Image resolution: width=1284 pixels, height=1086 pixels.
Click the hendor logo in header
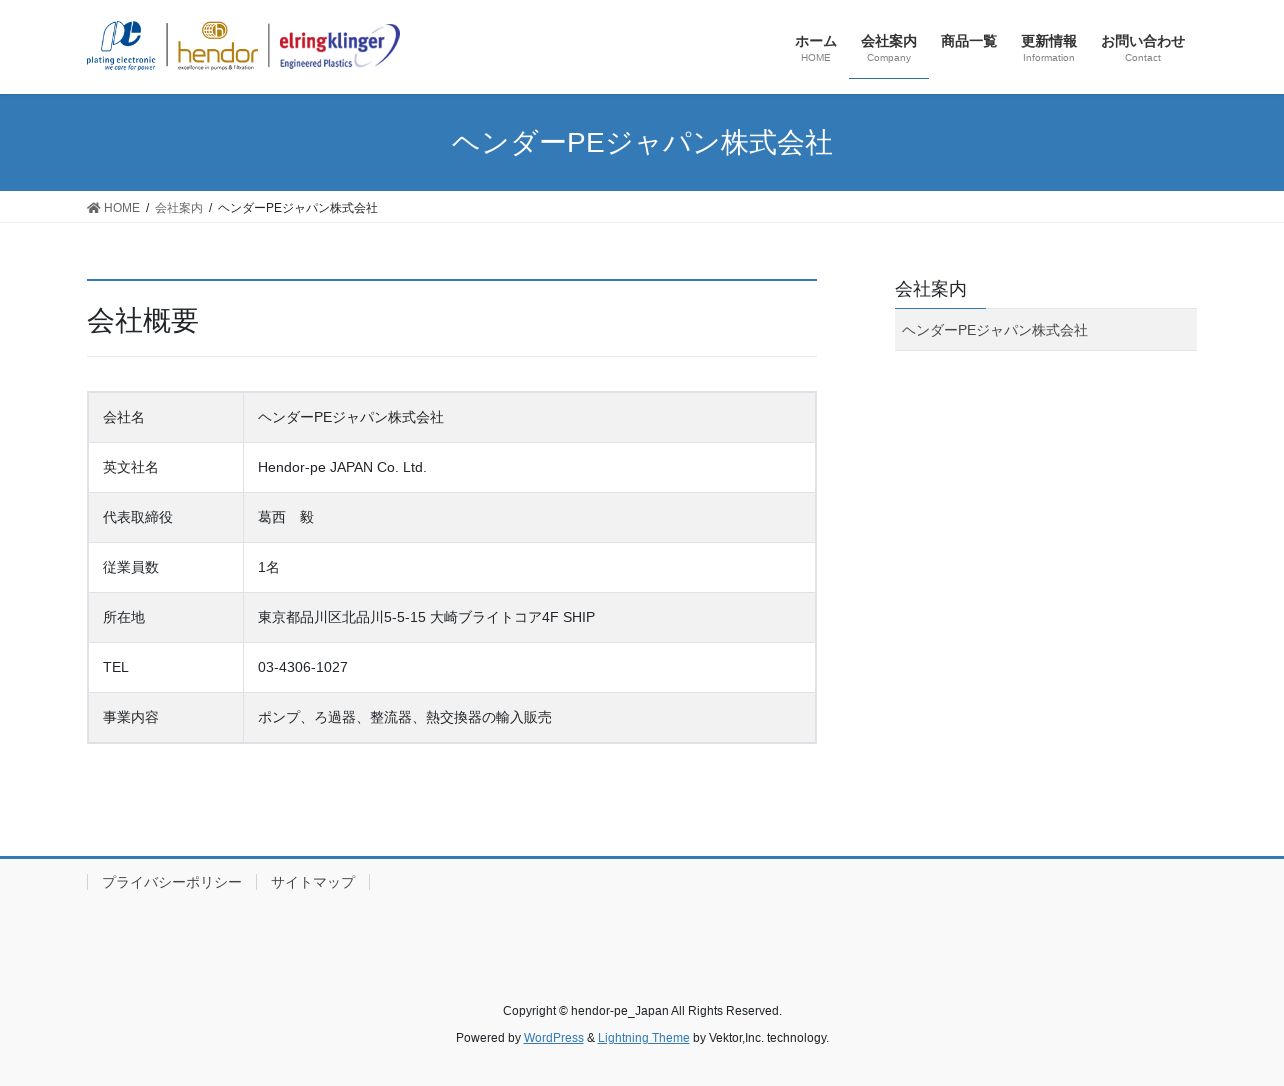click(x=217, y=46)
